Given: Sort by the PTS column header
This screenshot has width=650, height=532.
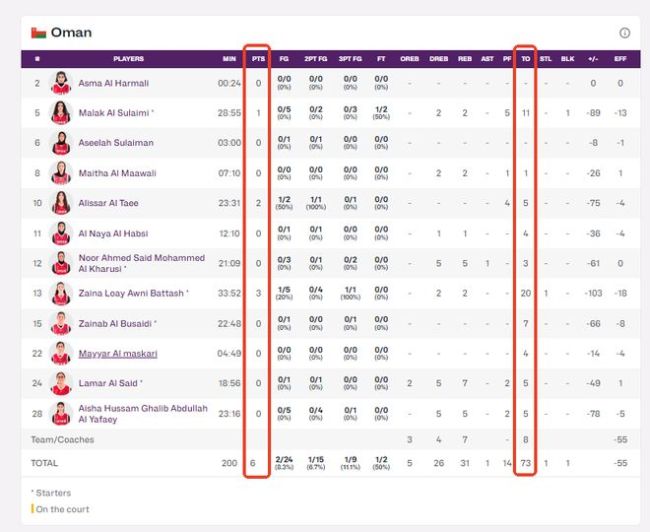Looking at the screenshot, I should point(258,59).
